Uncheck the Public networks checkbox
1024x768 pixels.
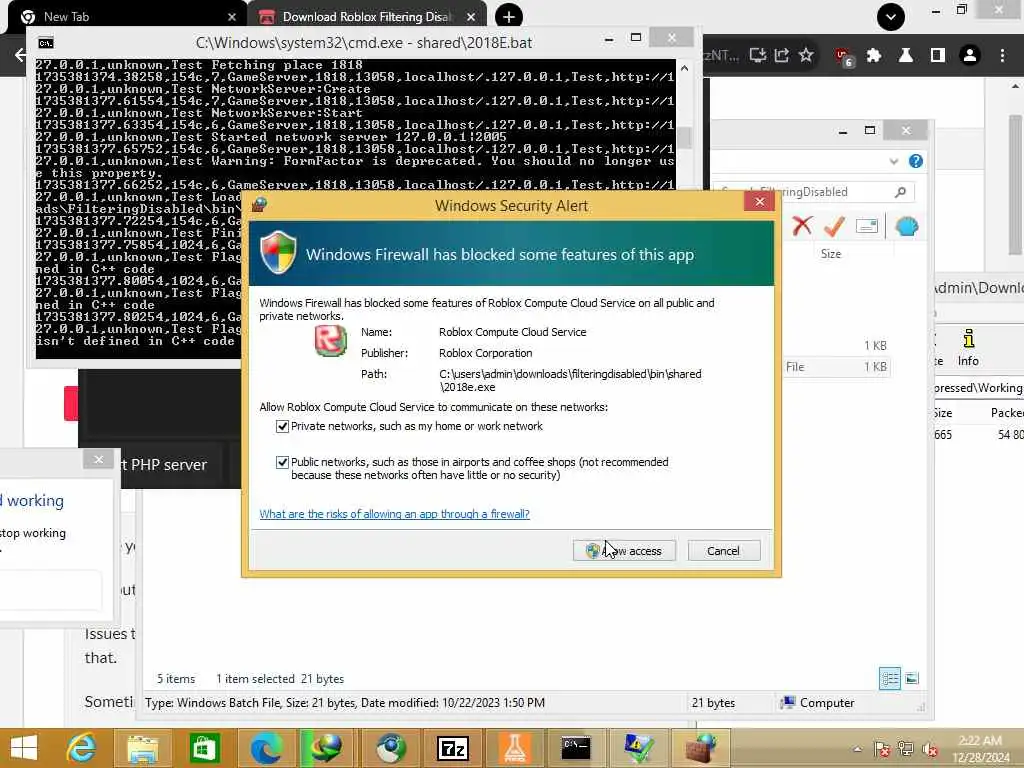pos(282,462)
